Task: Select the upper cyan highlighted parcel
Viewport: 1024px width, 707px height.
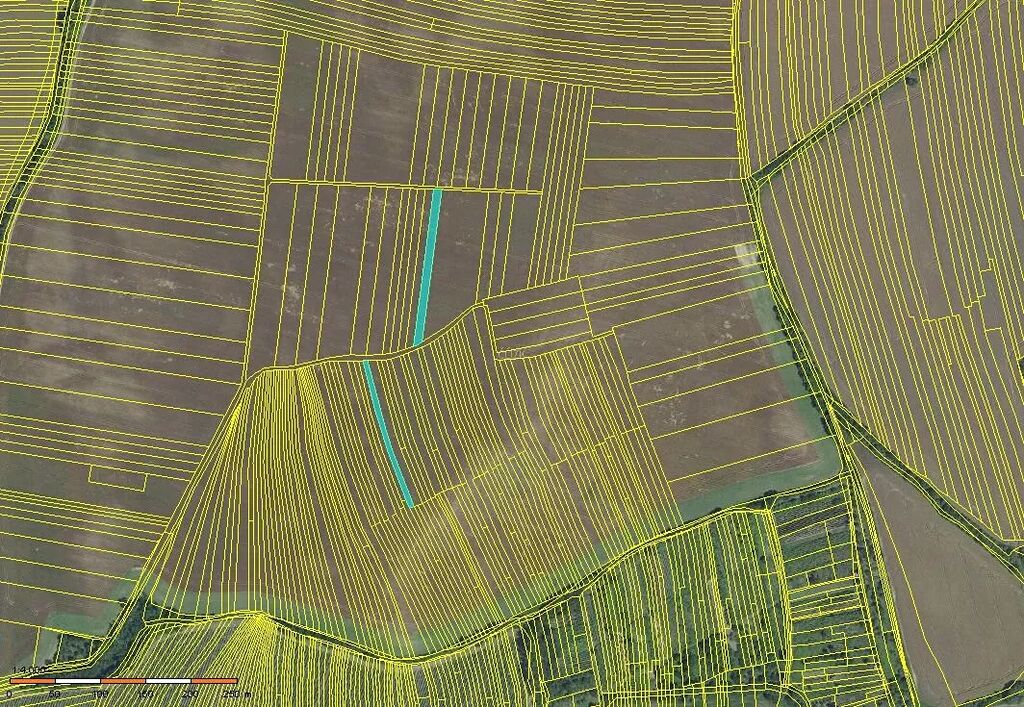Action: point(428,265)
